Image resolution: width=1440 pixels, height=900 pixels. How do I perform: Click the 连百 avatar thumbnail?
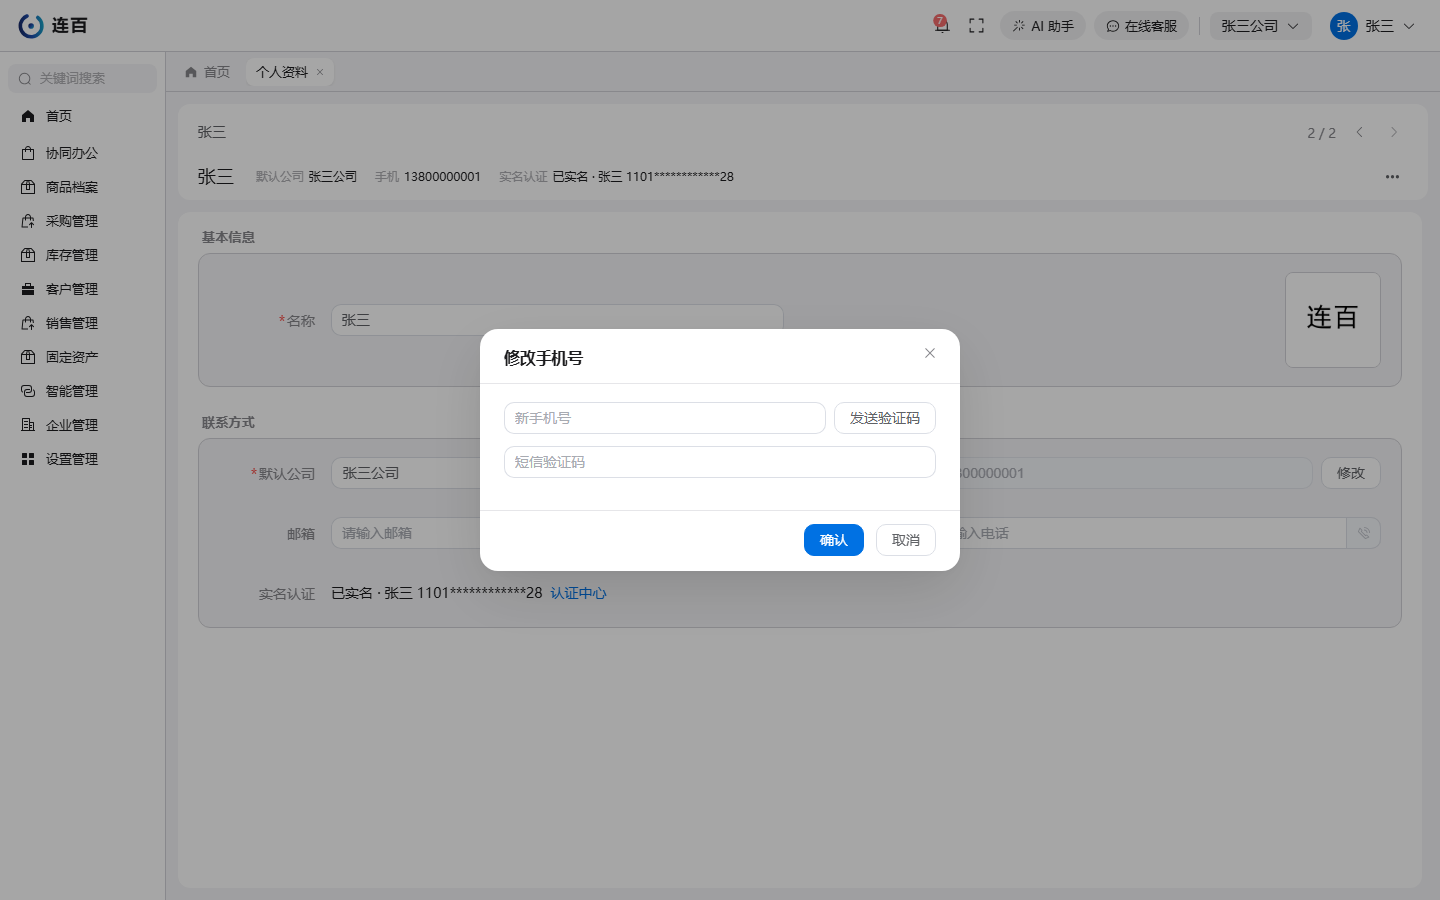(x=1333, y=320)
